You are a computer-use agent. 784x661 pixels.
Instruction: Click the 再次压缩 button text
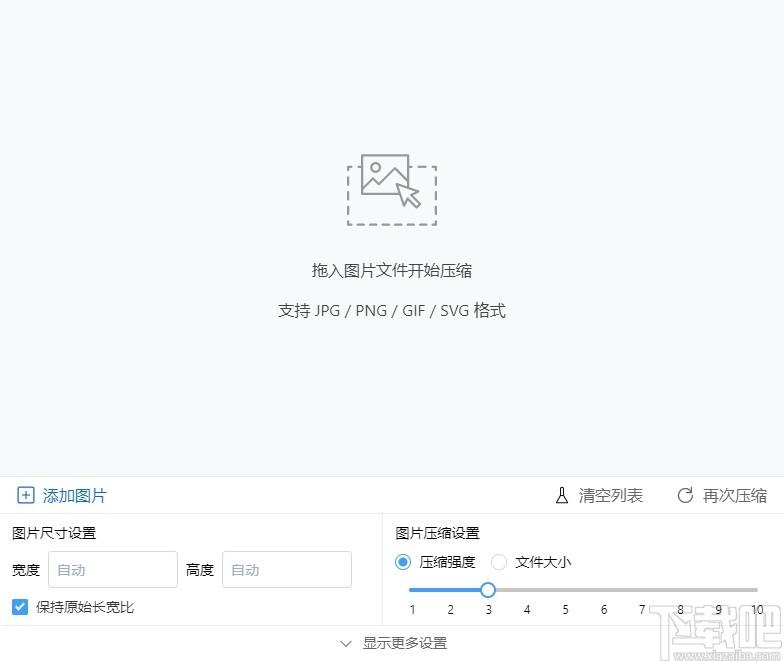(734, 496)
